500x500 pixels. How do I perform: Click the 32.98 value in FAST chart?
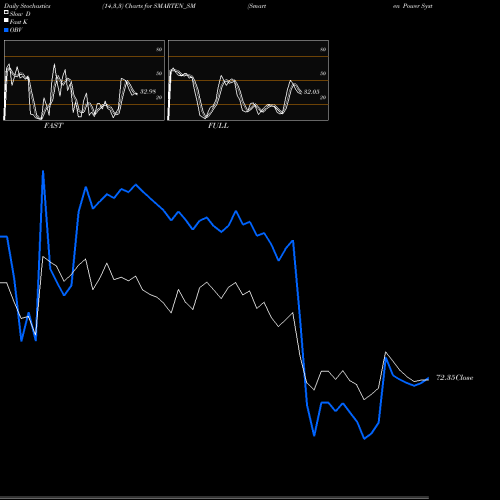pos(148,91)
